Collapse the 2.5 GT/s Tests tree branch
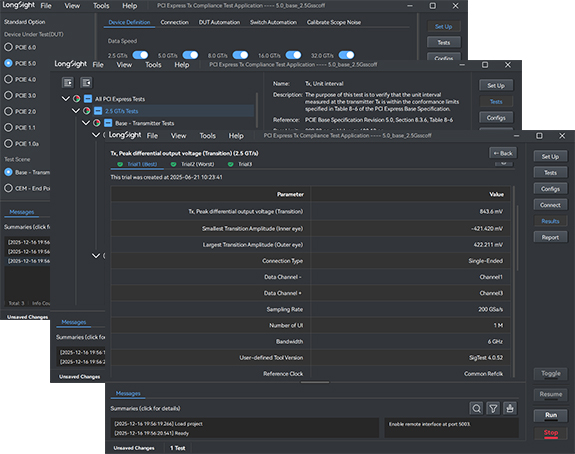The width and height of the screenshot is (575, 454). pos(76,111)
